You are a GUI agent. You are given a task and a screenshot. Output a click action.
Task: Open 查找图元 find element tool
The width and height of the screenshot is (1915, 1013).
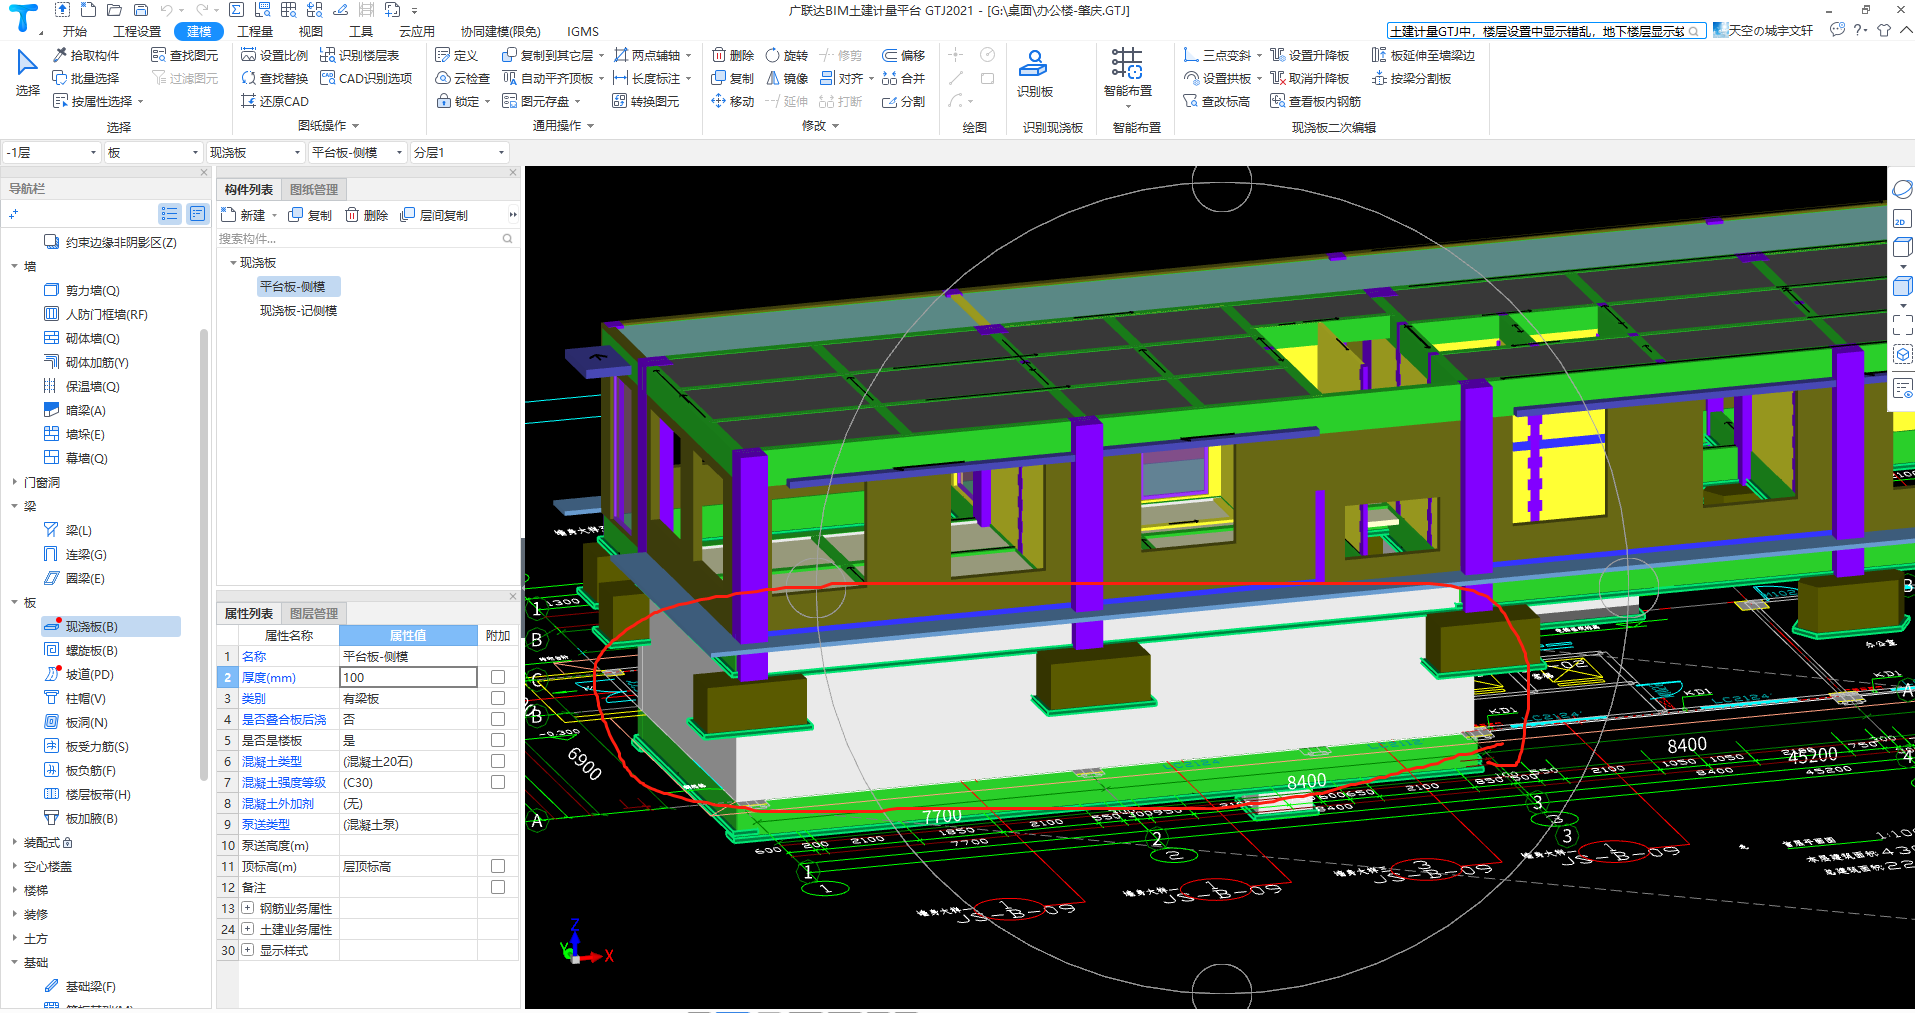pos(184,55)
